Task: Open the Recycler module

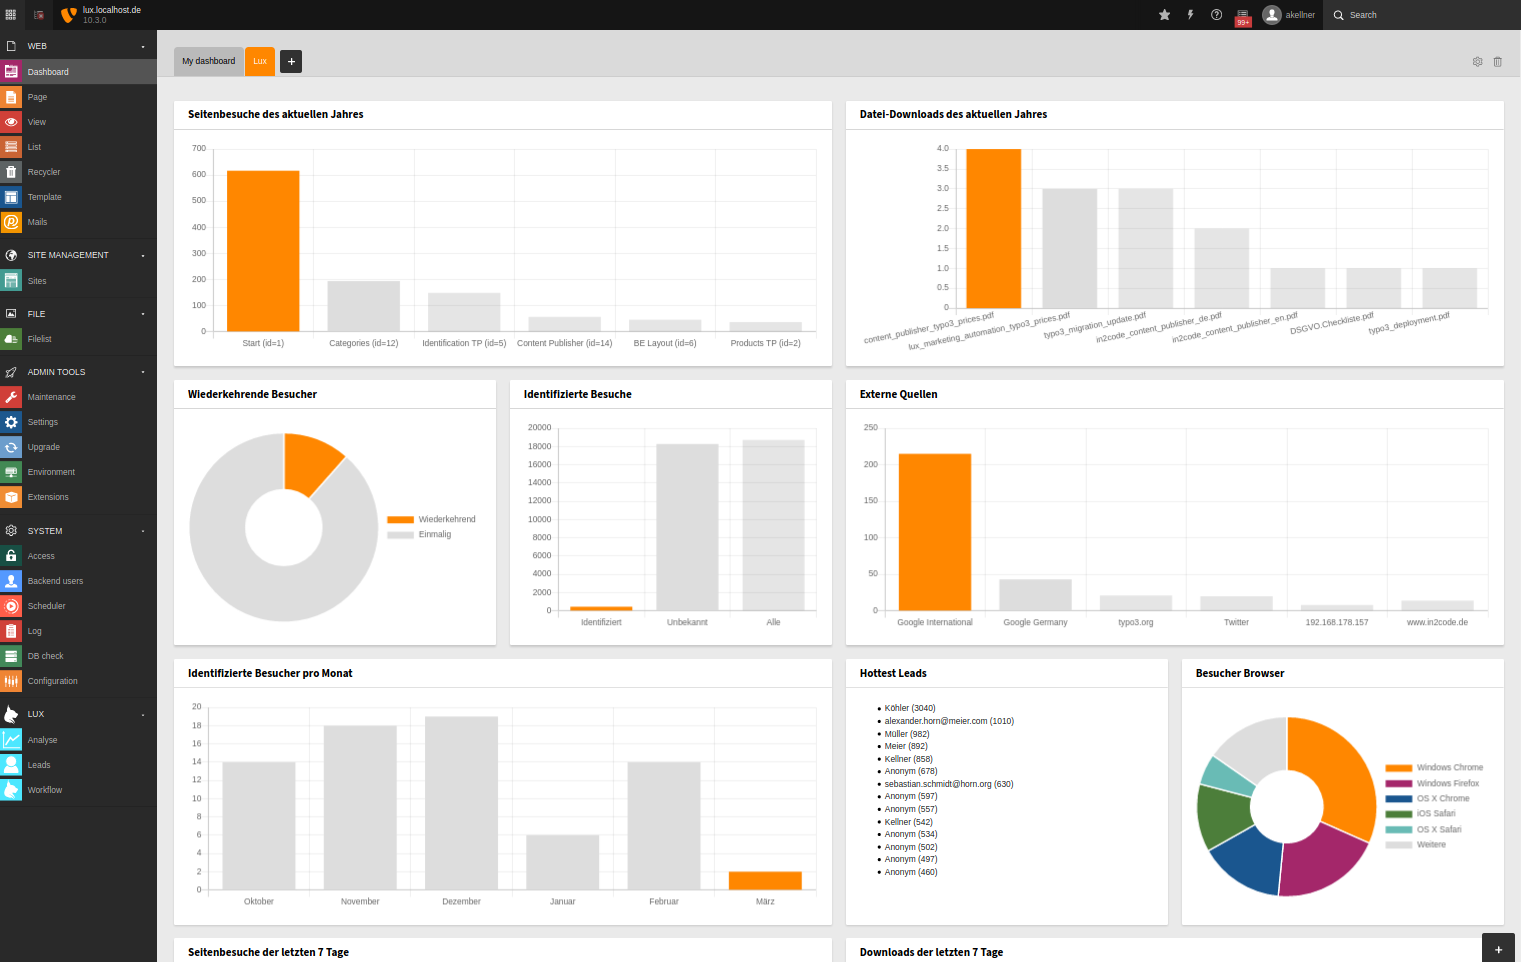Action: [44, 172]
